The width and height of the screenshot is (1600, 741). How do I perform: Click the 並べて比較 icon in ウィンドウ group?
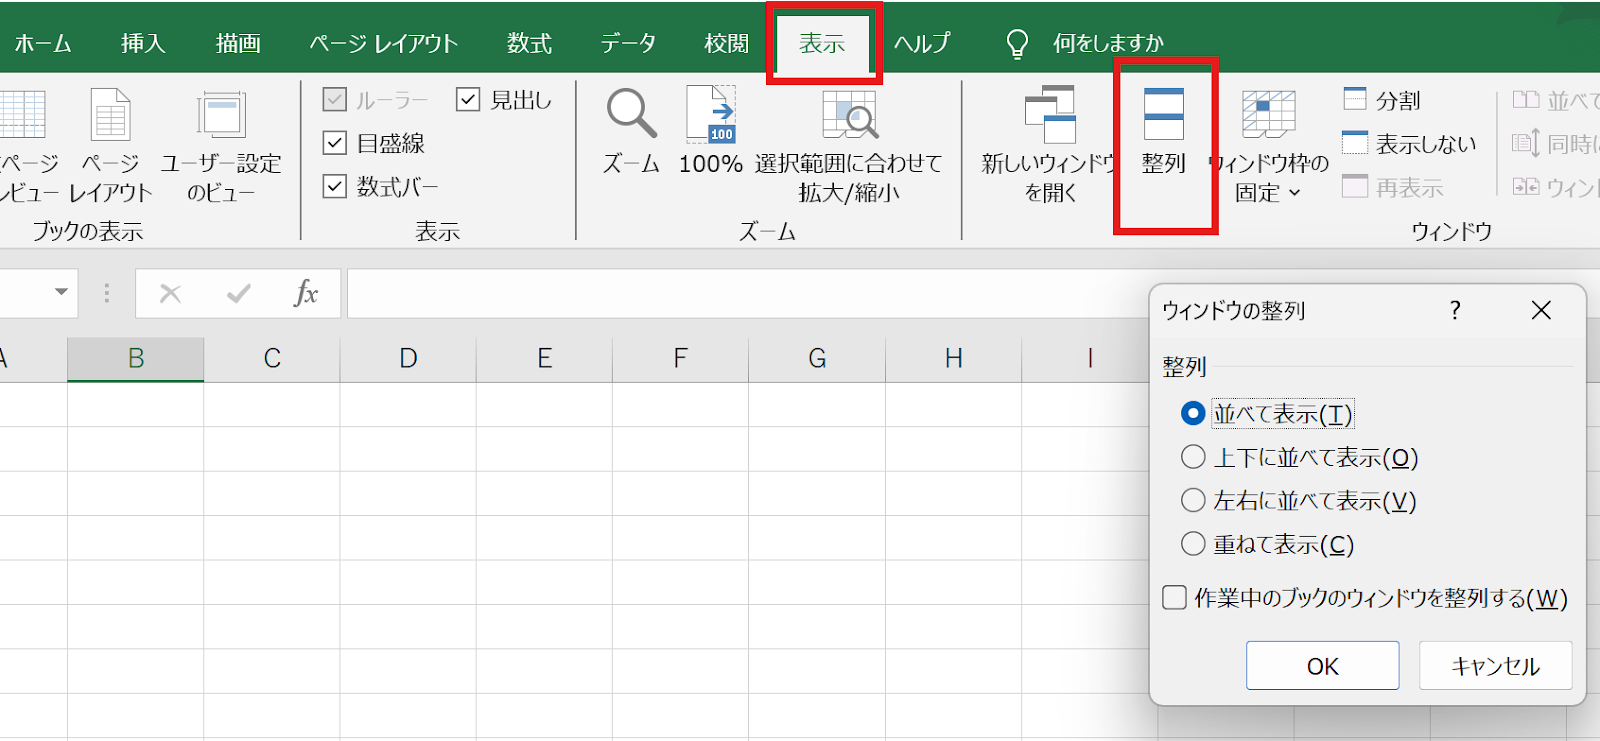1525,99
